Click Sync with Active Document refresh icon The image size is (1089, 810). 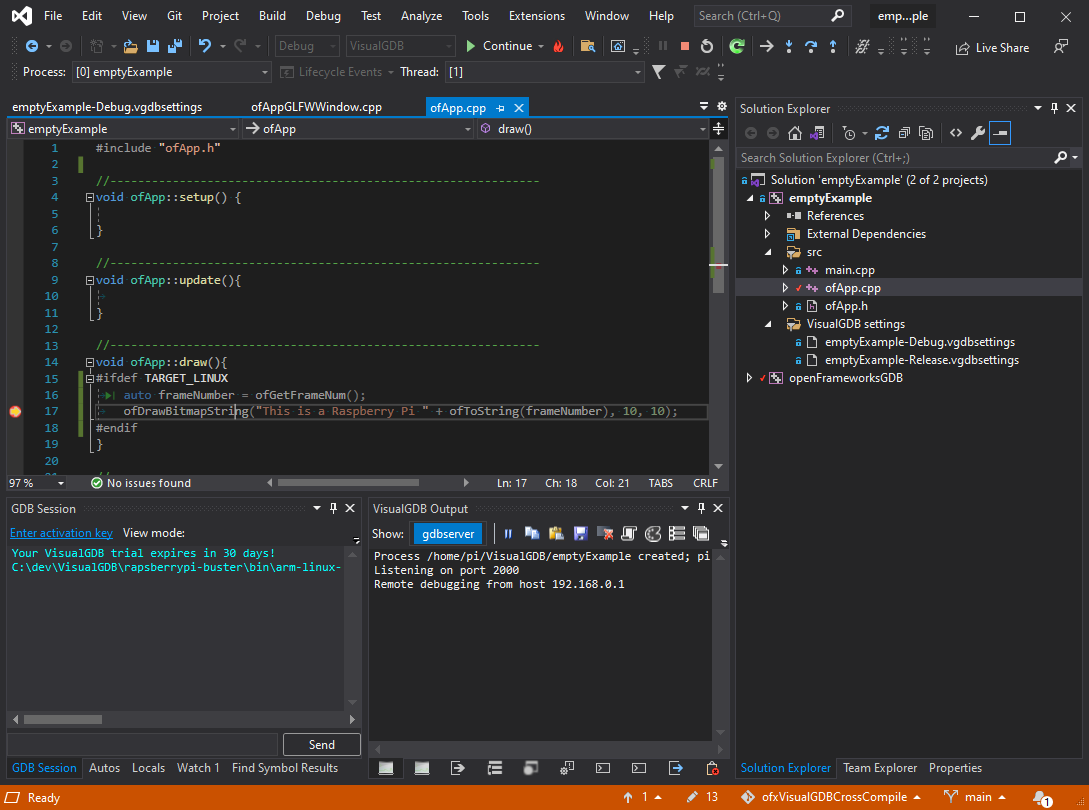tap(882, 133)
